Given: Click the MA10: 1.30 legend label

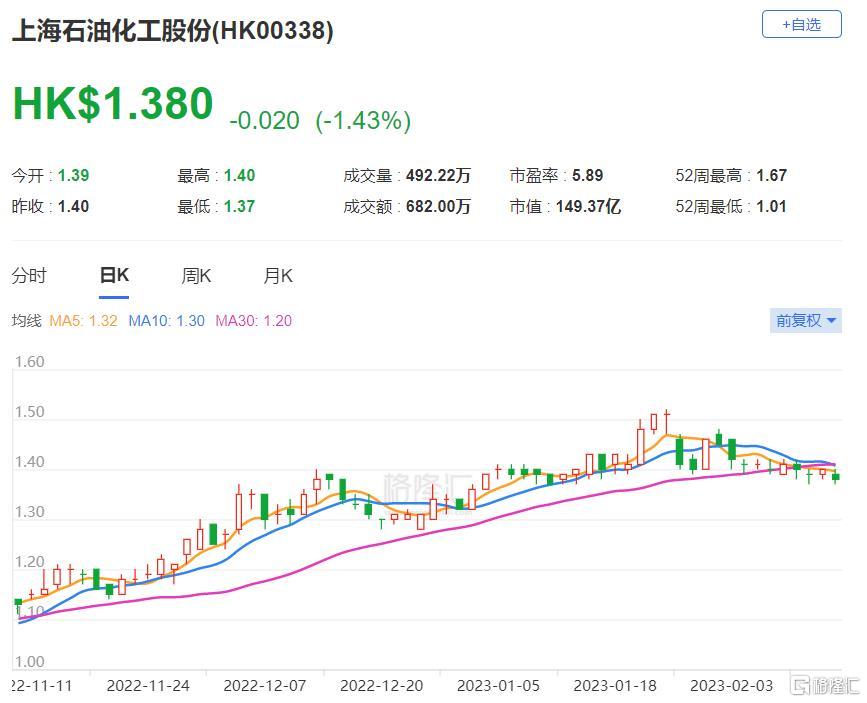Looking at the screenshot, I should [166, 321].
